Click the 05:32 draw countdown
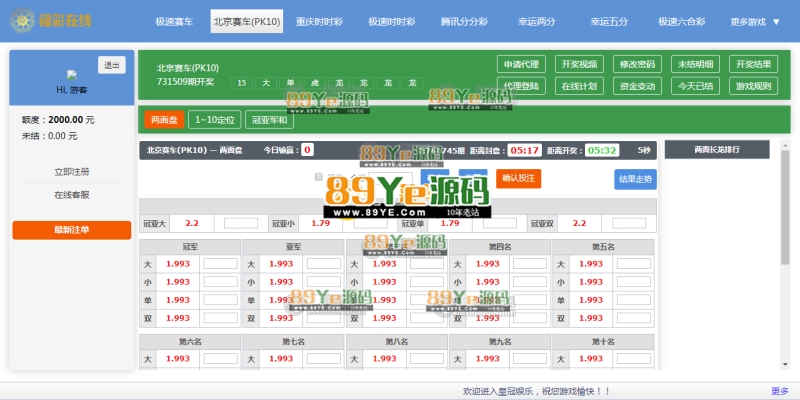The height and width of the screenshot is (400, 800). coord(602,150)
